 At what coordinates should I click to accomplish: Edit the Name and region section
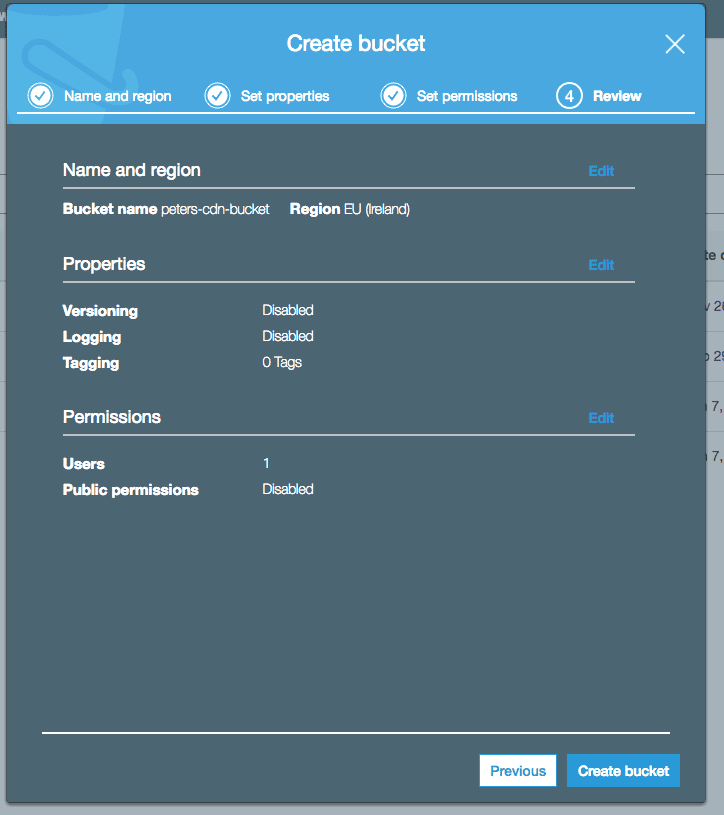pyautogui.click(x=601, y=171)
